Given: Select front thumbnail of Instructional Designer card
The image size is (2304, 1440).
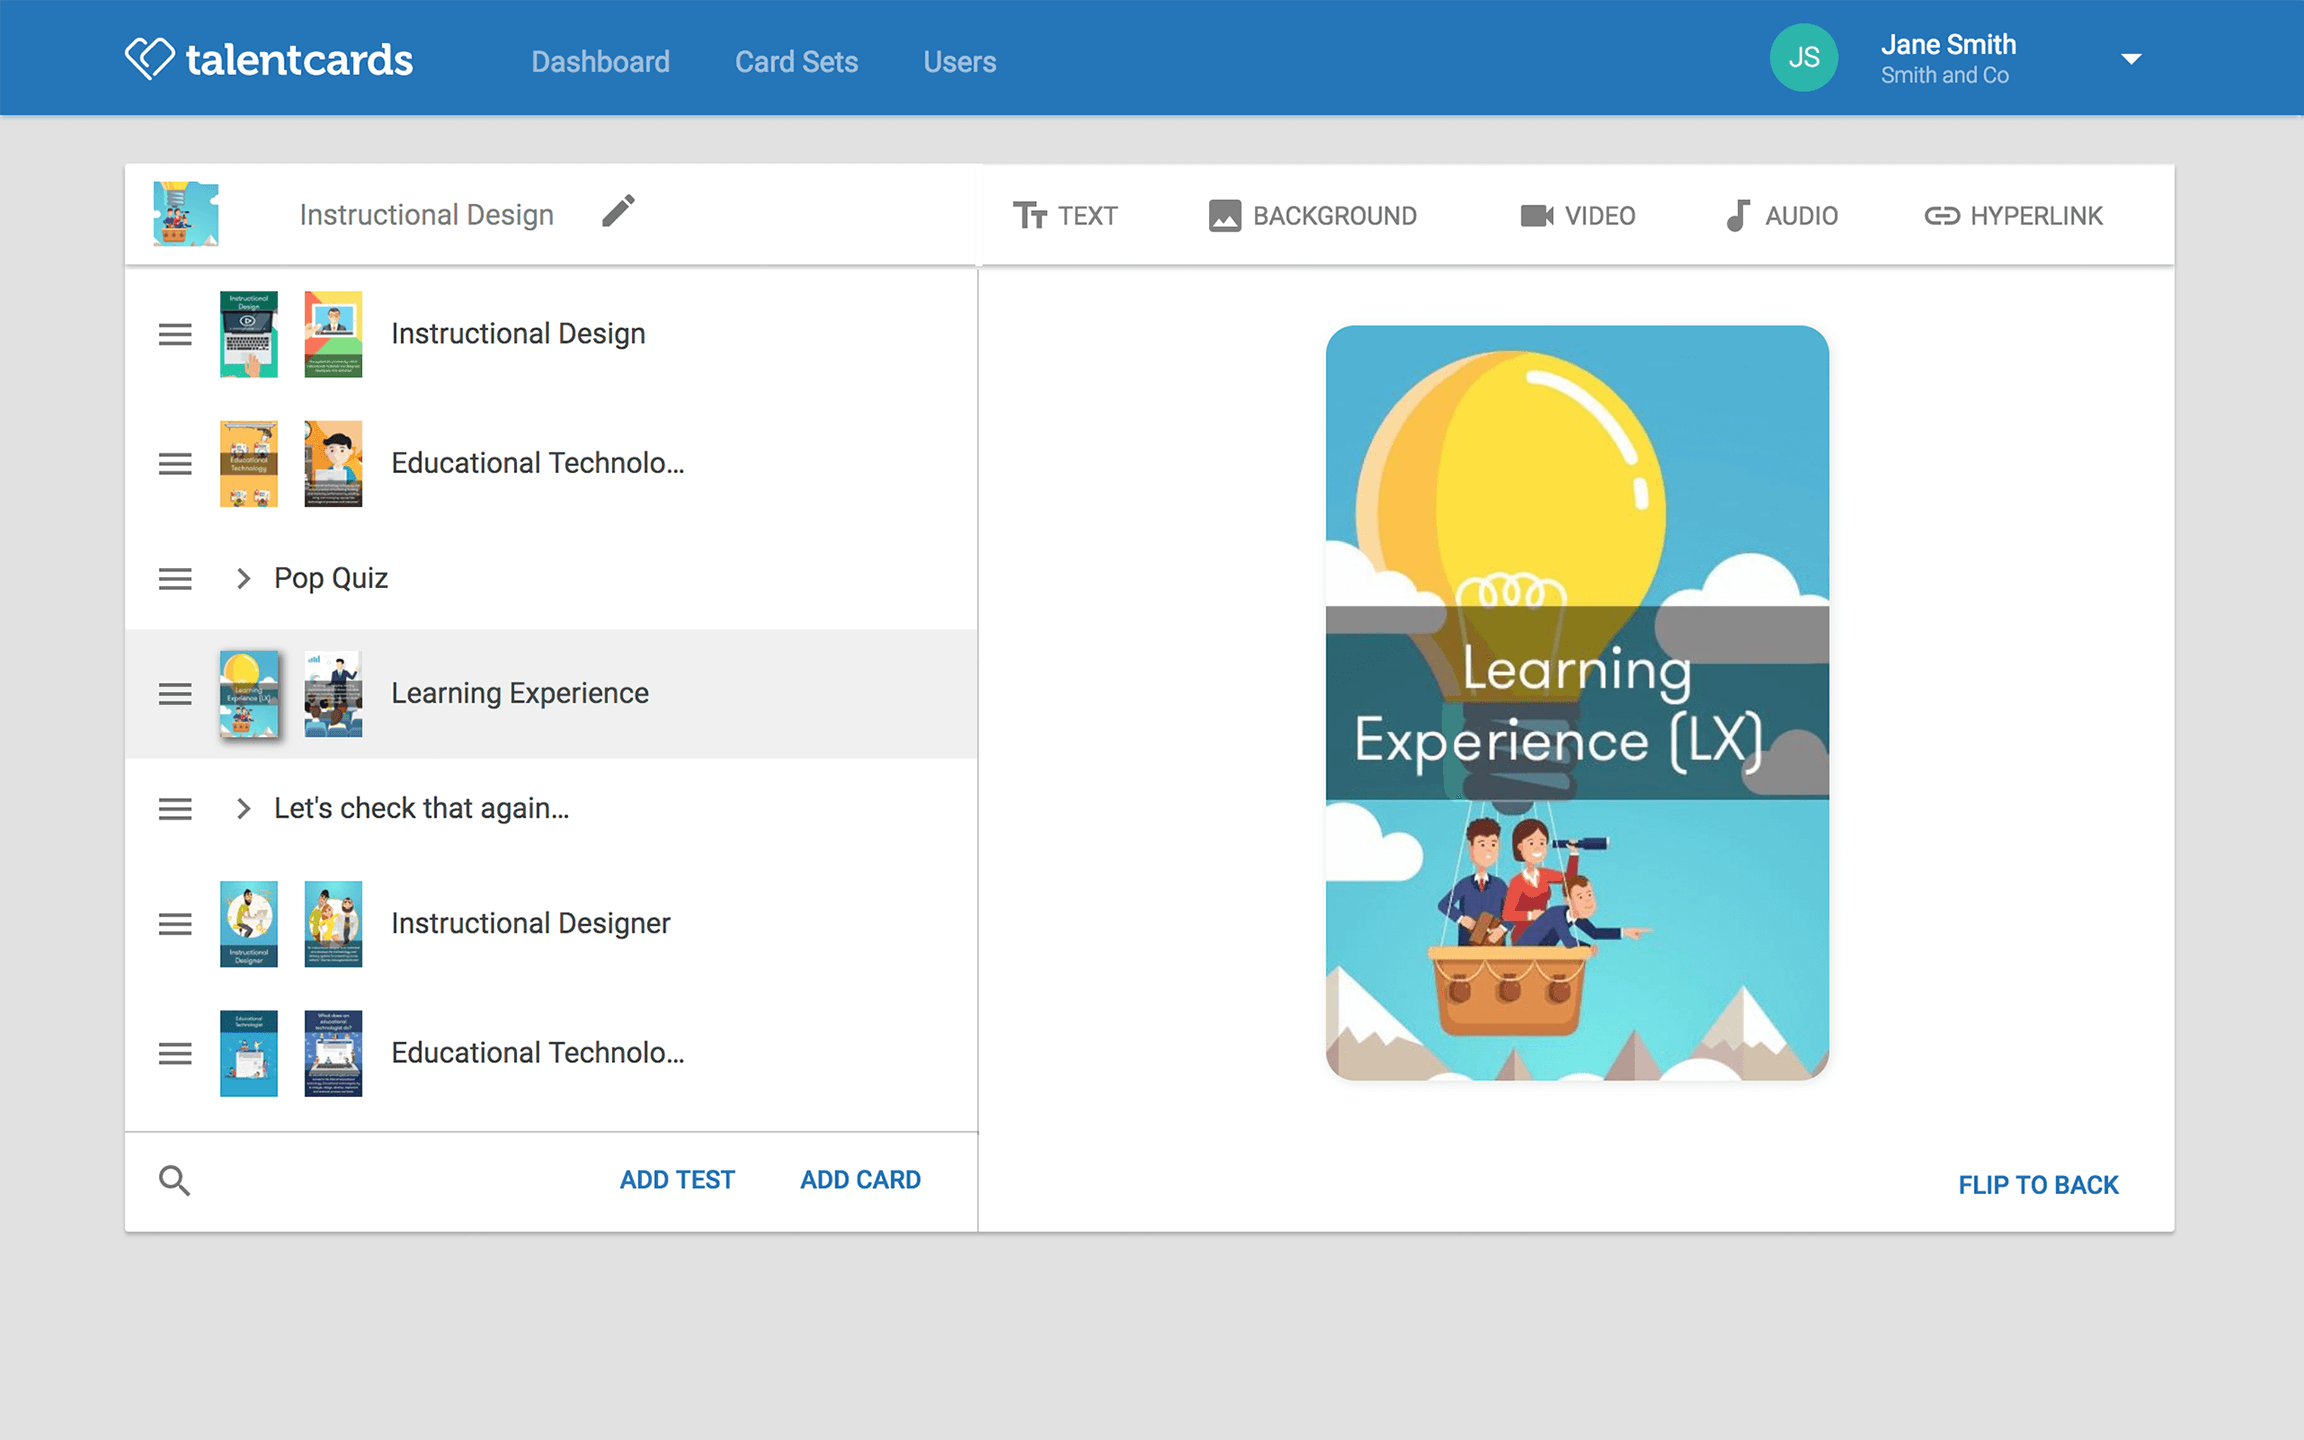Looking at the screenshot, I should (x=249, y=924).
